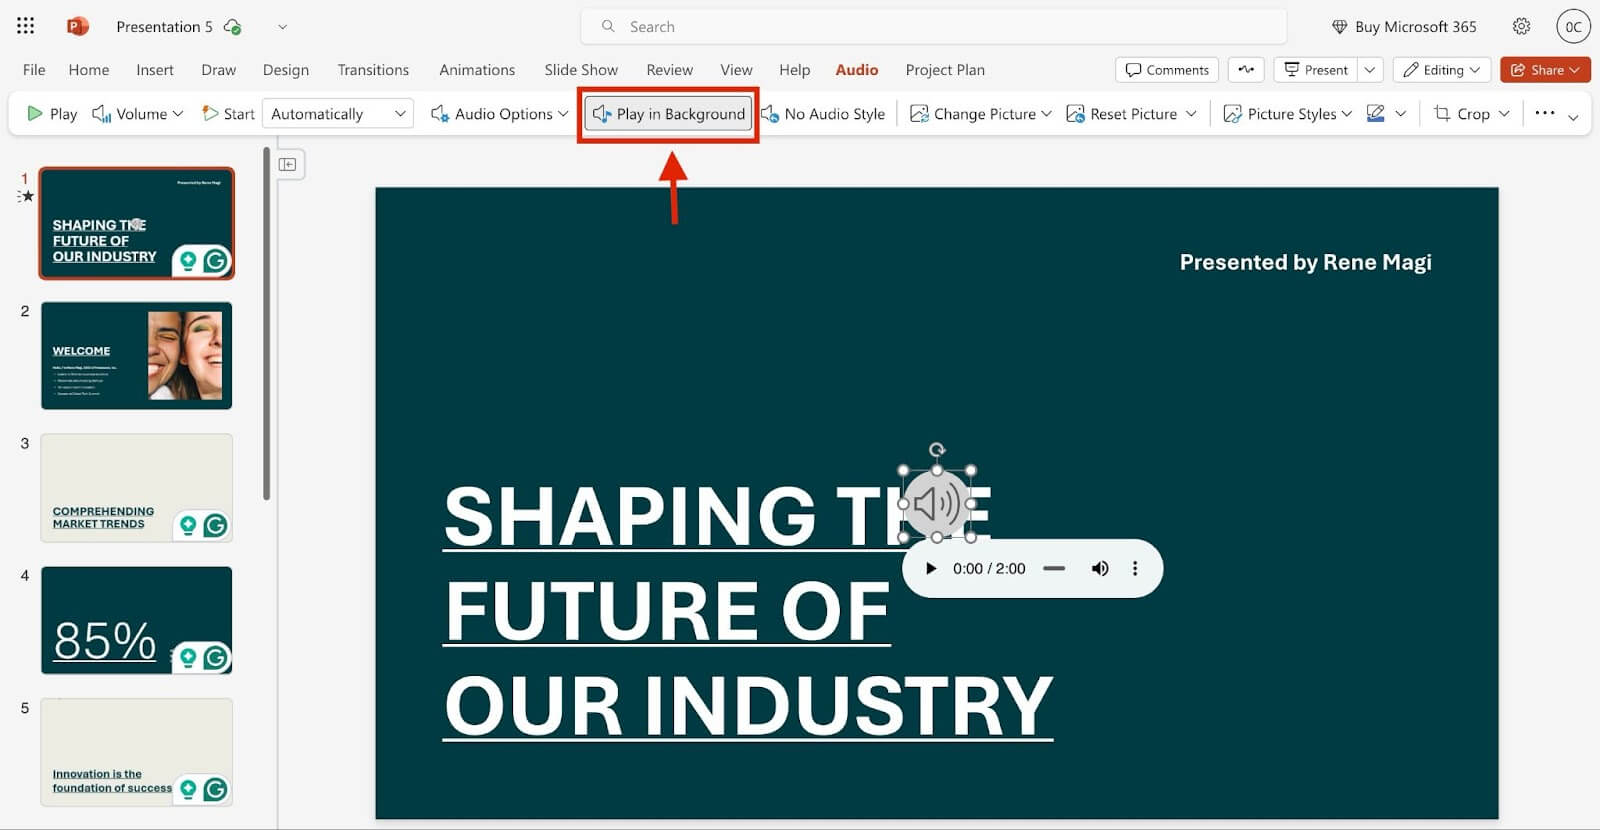Mute audio using player speaker icon
This screenshot has height=830, width=1600.
click(1099, 568)
